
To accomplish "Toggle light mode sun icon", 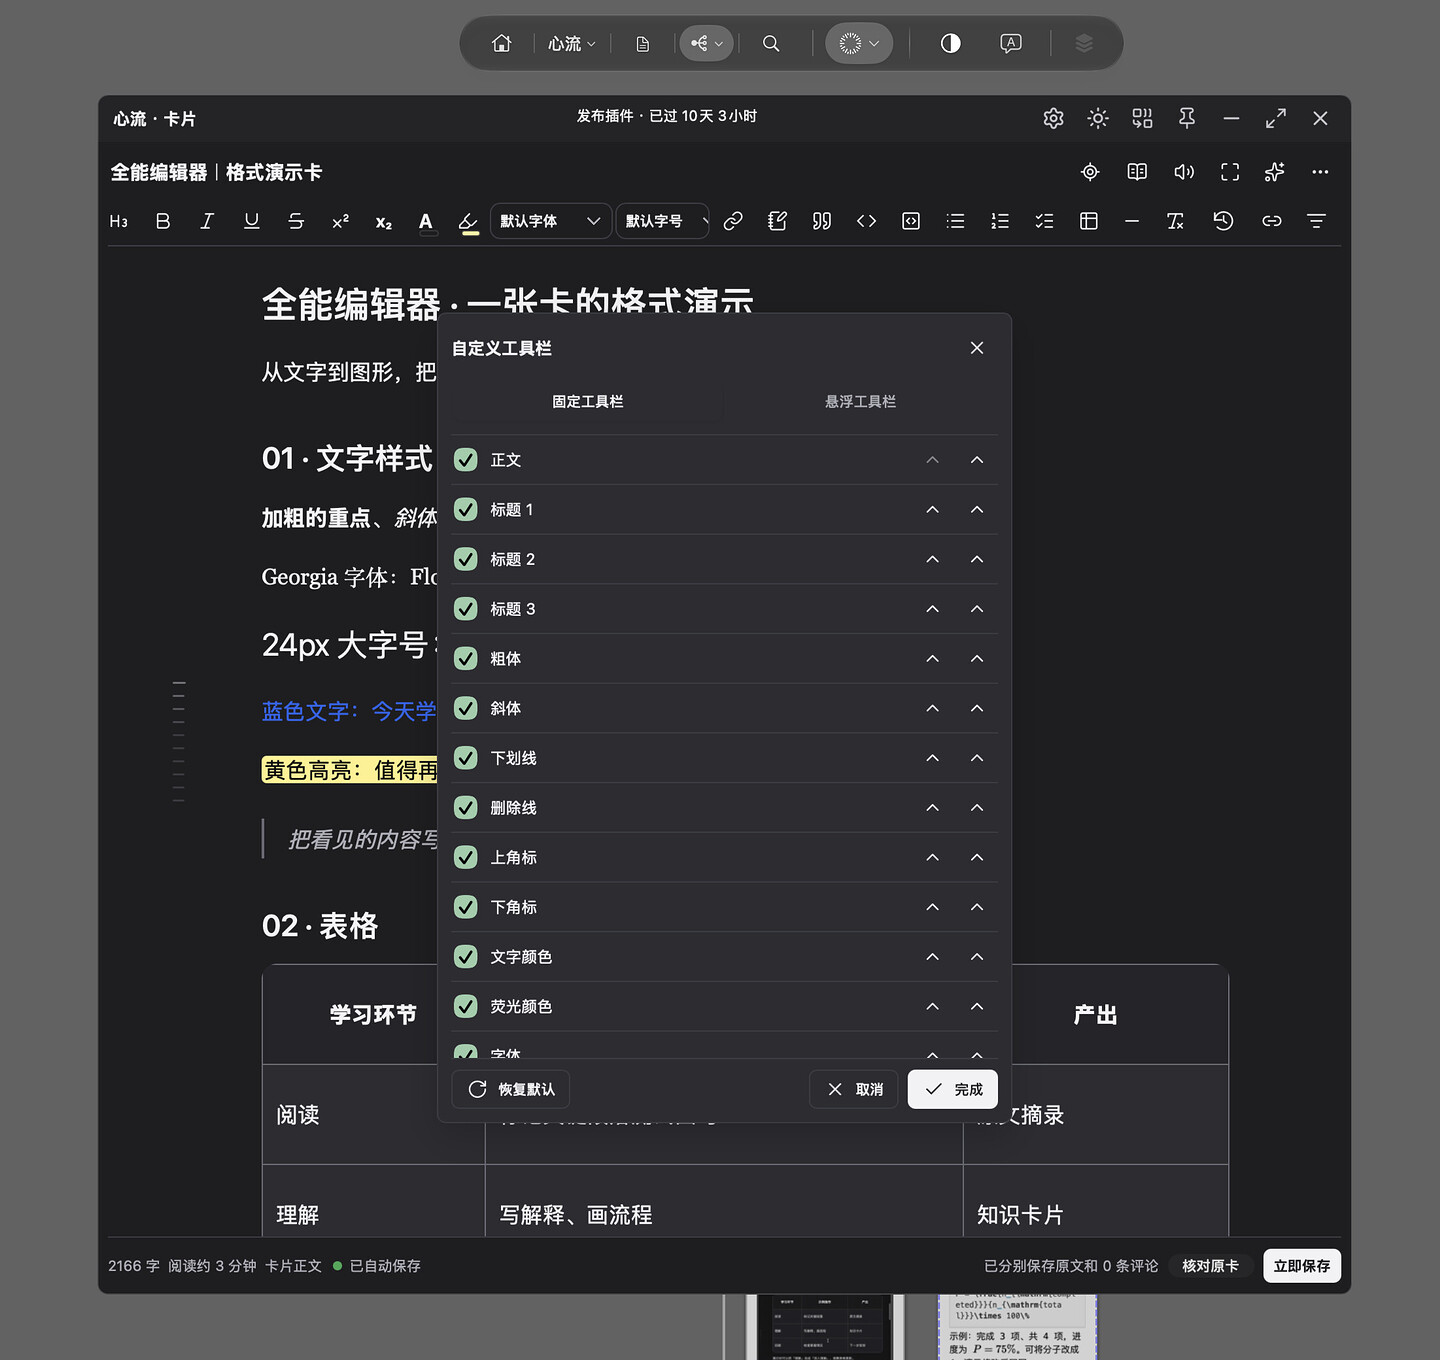I will 1098,118.
